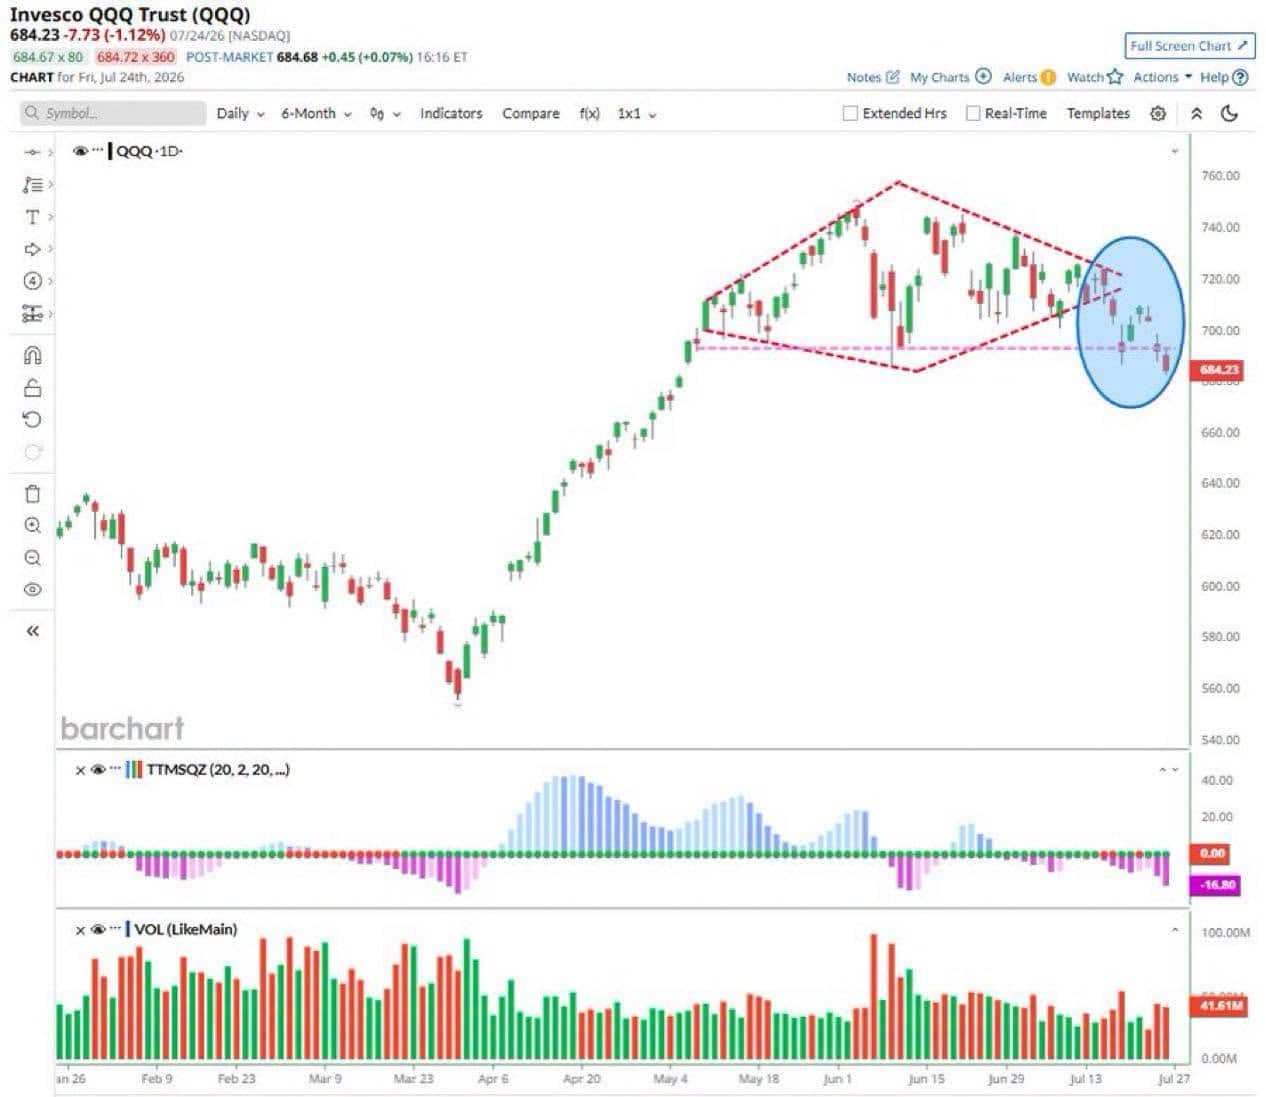Select the Text annotation tool
The width and height of the screenshot is (1266, 1097).
pyautogui.click(x=32, y=217)
